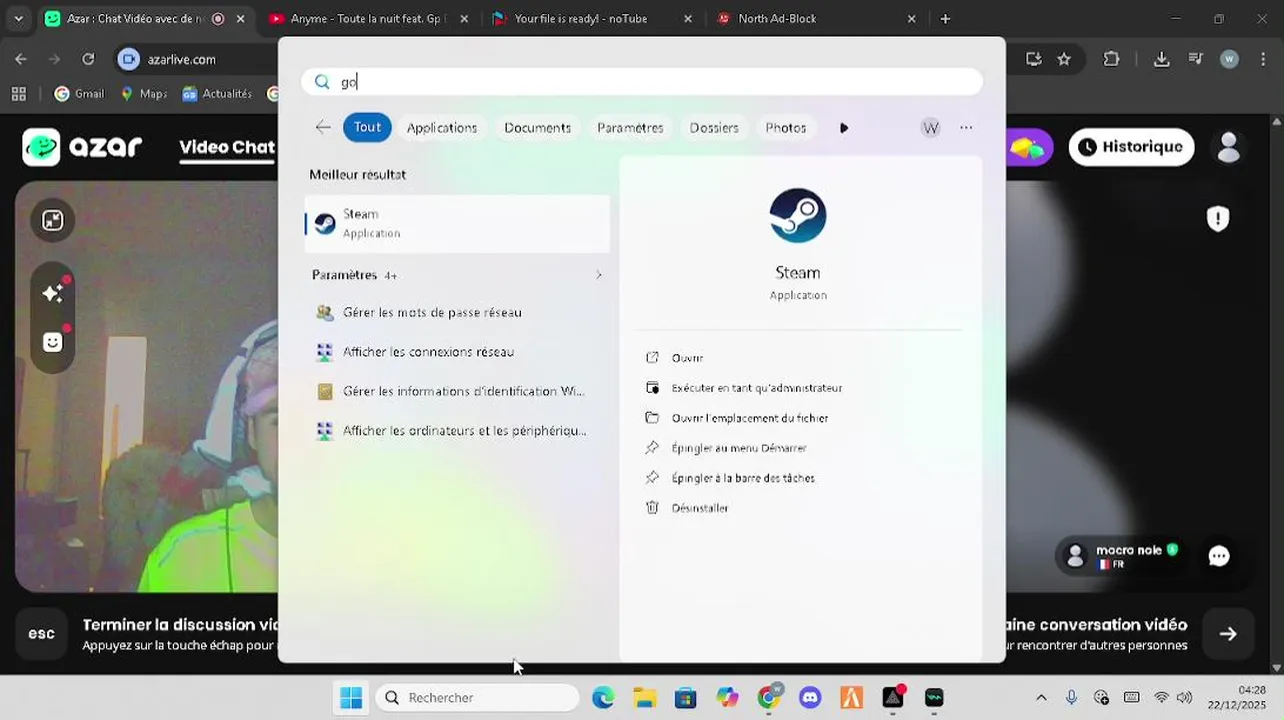Click the microphone tray icon
Viewport: 1284px width, 720px height.
1071,698
